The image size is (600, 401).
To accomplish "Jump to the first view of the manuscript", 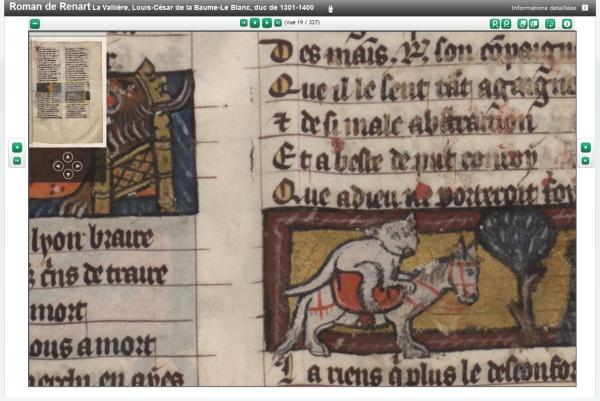I will coord(244,23).
